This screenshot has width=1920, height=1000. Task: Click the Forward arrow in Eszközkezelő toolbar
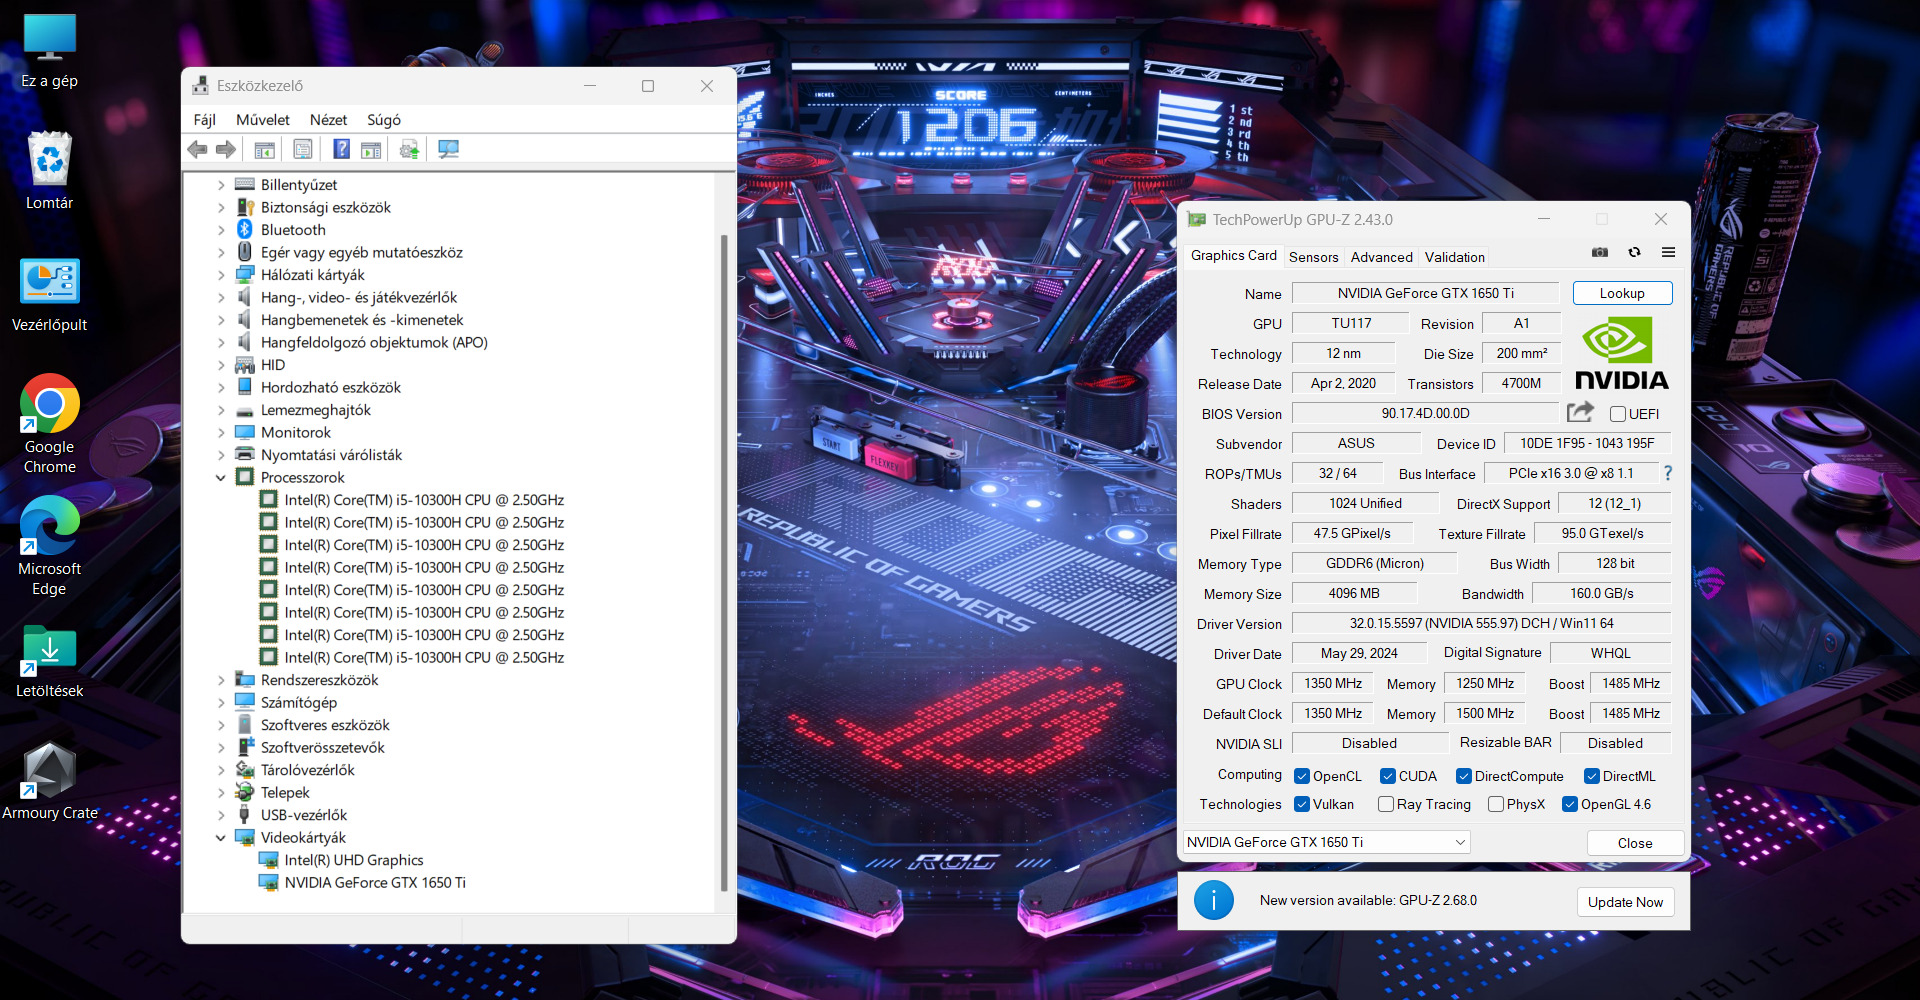(226, 149)
